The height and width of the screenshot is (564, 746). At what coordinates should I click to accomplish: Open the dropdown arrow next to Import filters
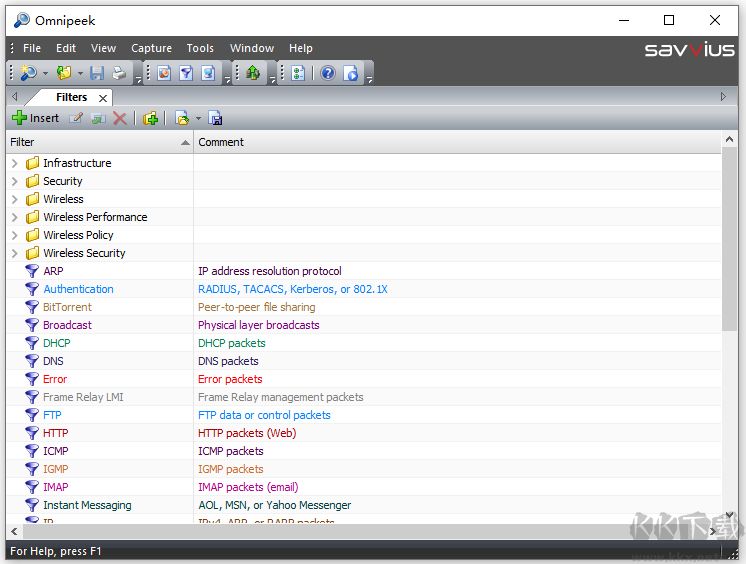click(x=198, y=119)
